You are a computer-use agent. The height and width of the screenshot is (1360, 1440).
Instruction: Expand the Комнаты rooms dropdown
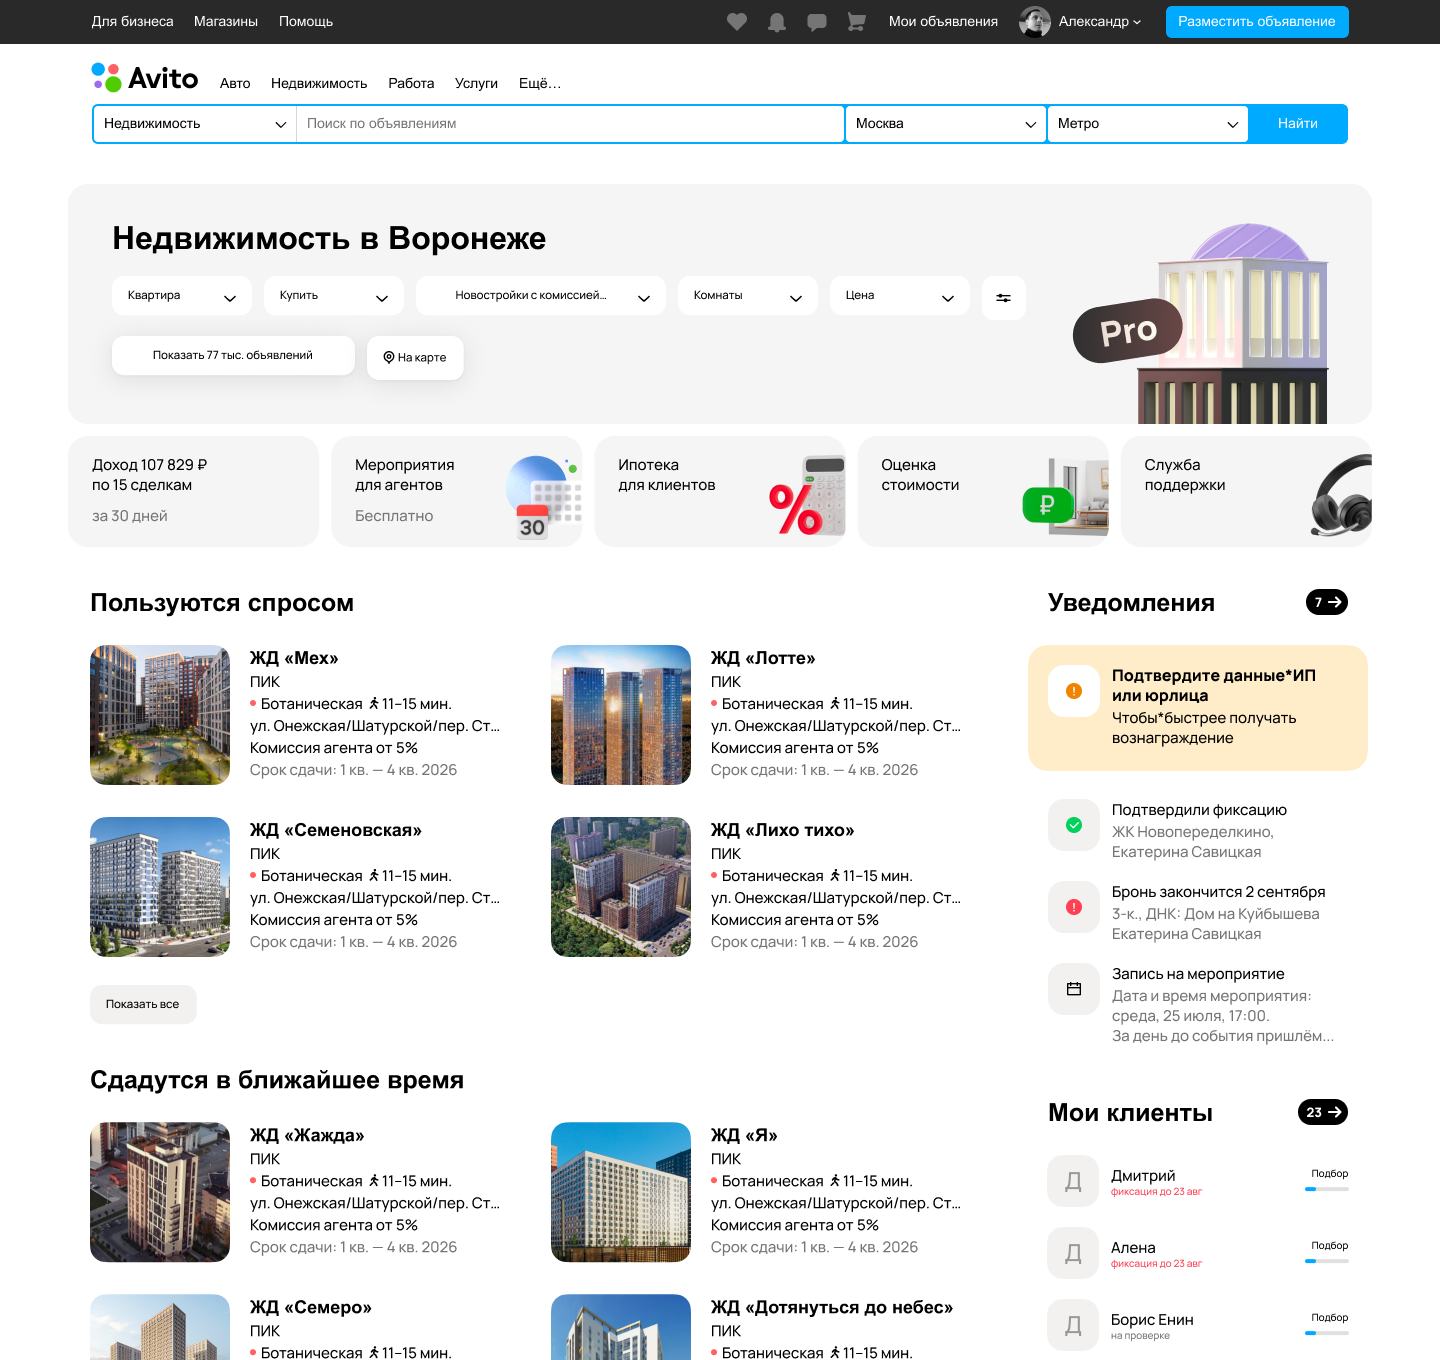(x=747, y=296)
